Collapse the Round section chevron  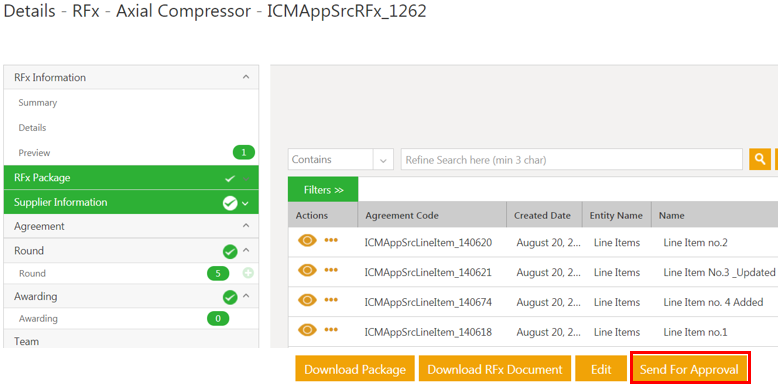coord(247,251)
